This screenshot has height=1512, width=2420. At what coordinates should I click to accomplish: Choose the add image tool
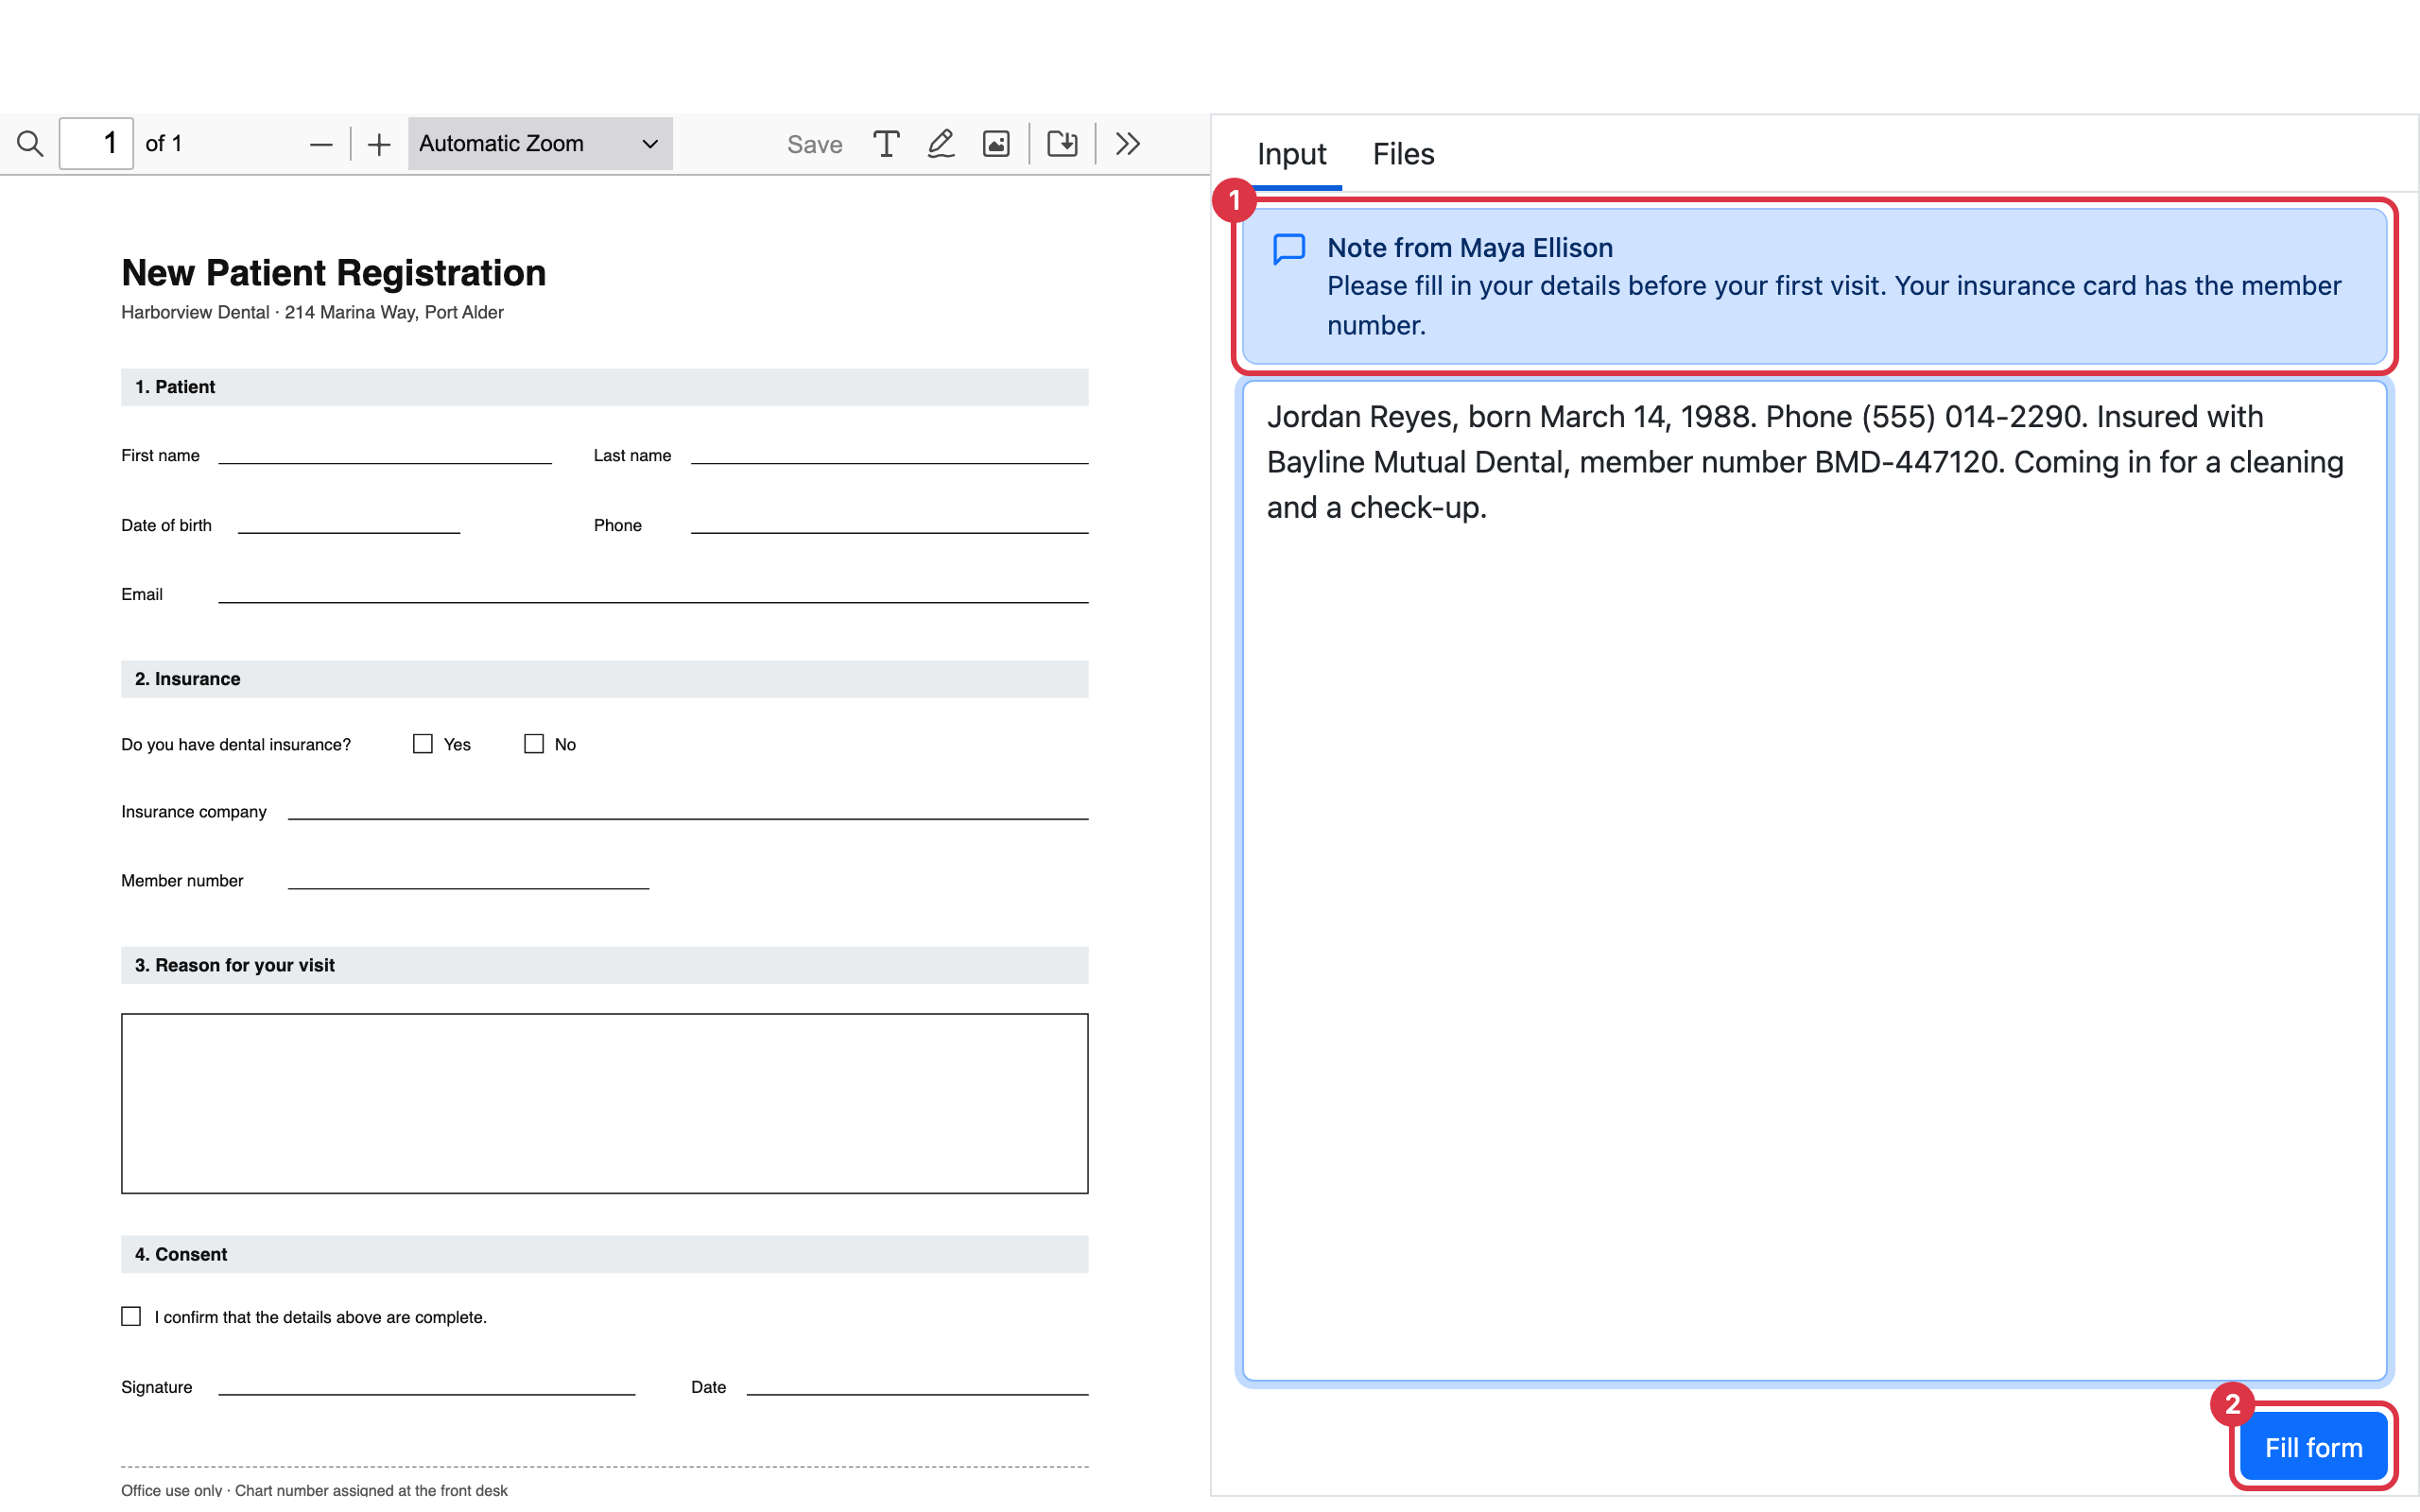[x=996, y=144]
